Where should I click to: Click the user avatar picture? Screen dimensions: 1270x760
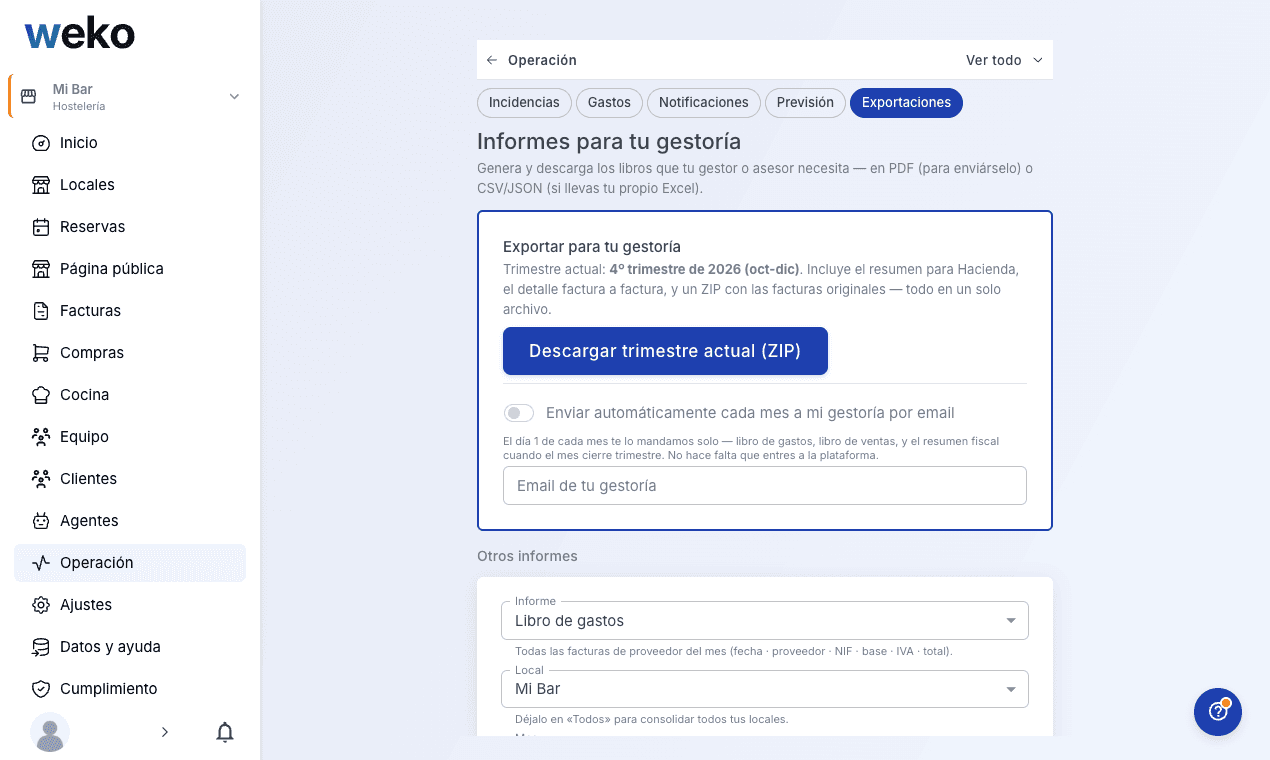tap(50, 732)
